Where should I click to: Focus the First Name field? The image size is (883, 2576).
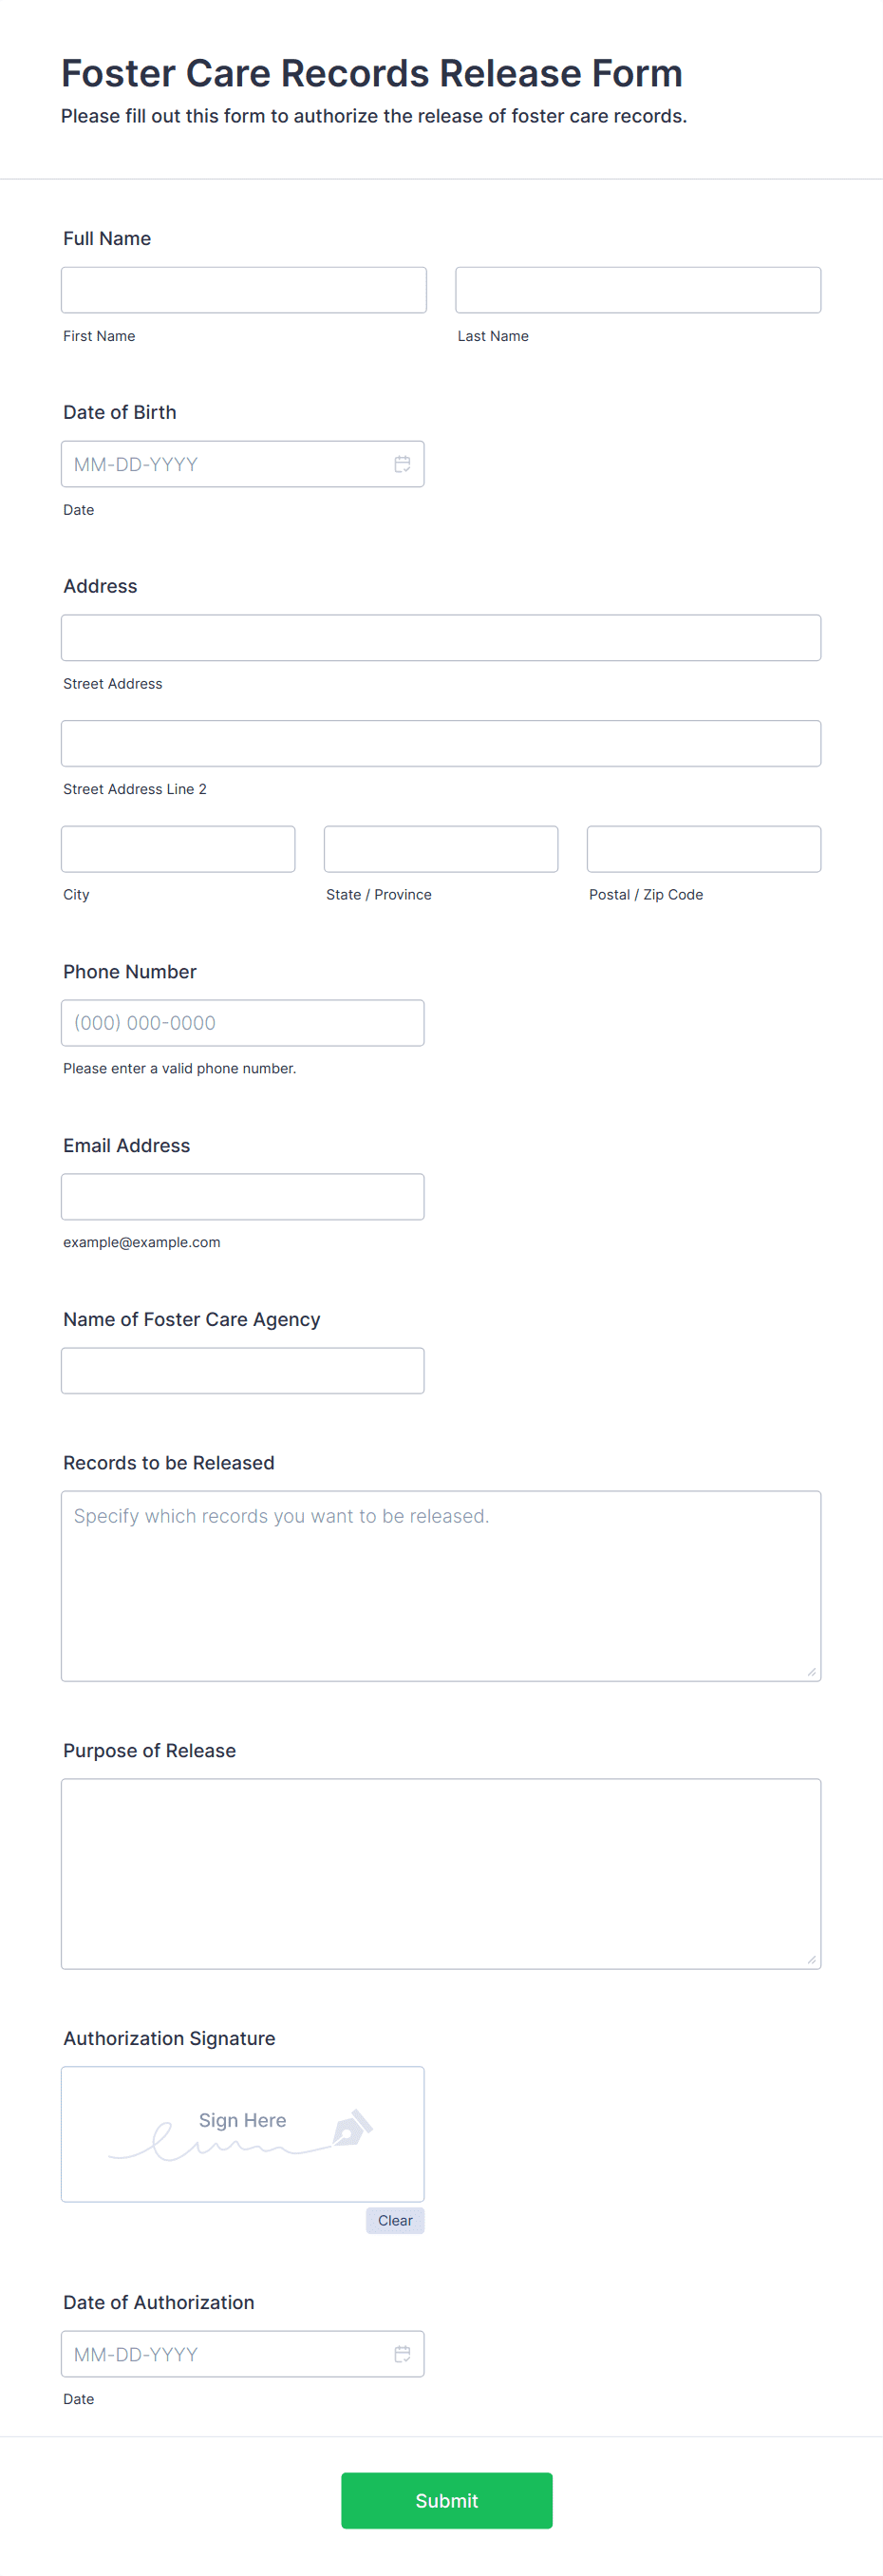click(x=244, y=290)
